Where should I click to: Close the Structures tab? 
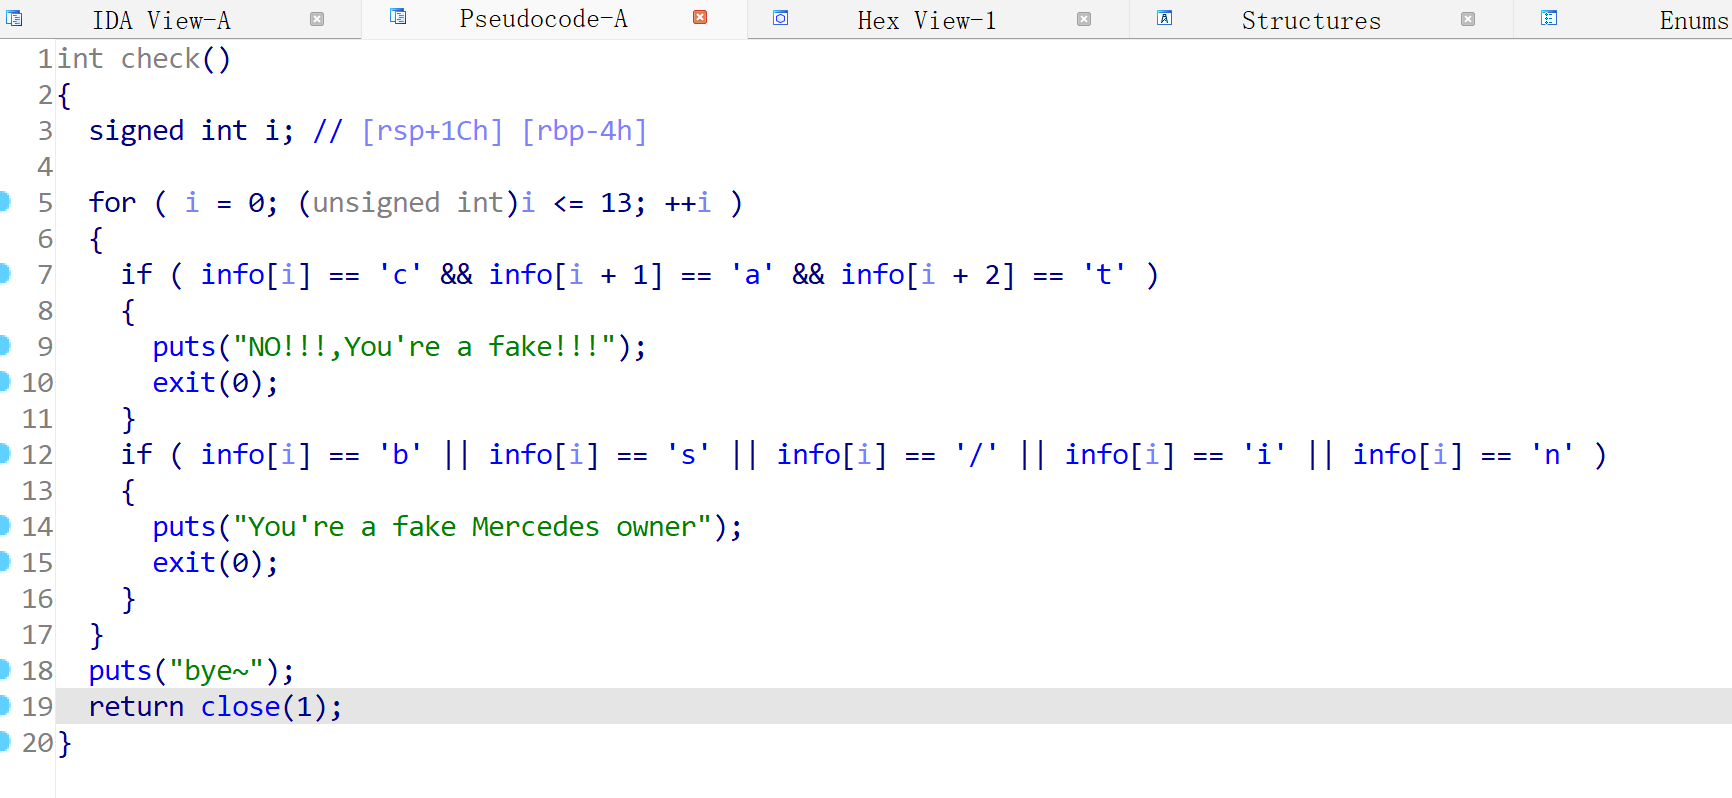click(x=1468, y=19)
